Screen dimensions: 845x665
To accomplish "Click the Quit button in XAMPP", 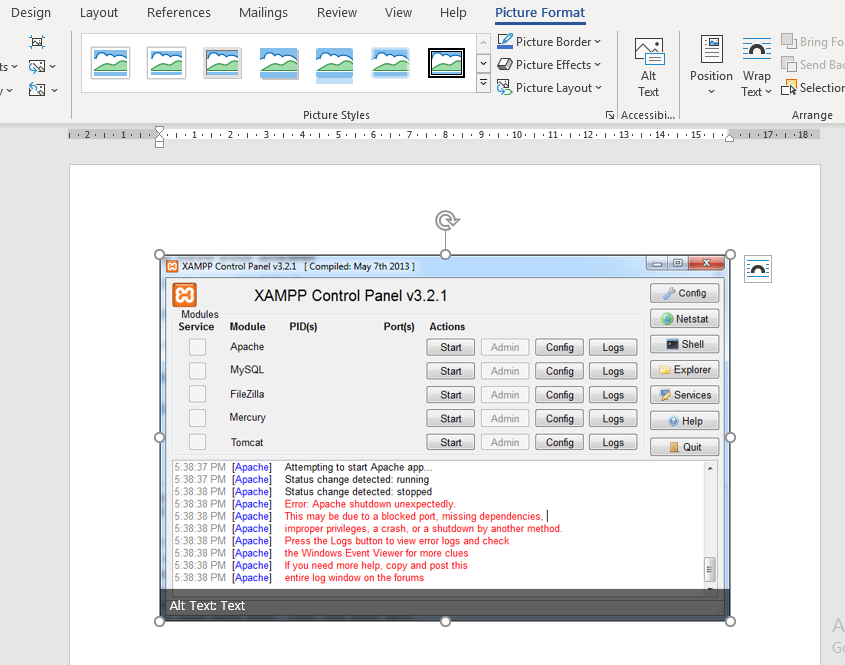I will pyautogui.click(x=684, y=447).
